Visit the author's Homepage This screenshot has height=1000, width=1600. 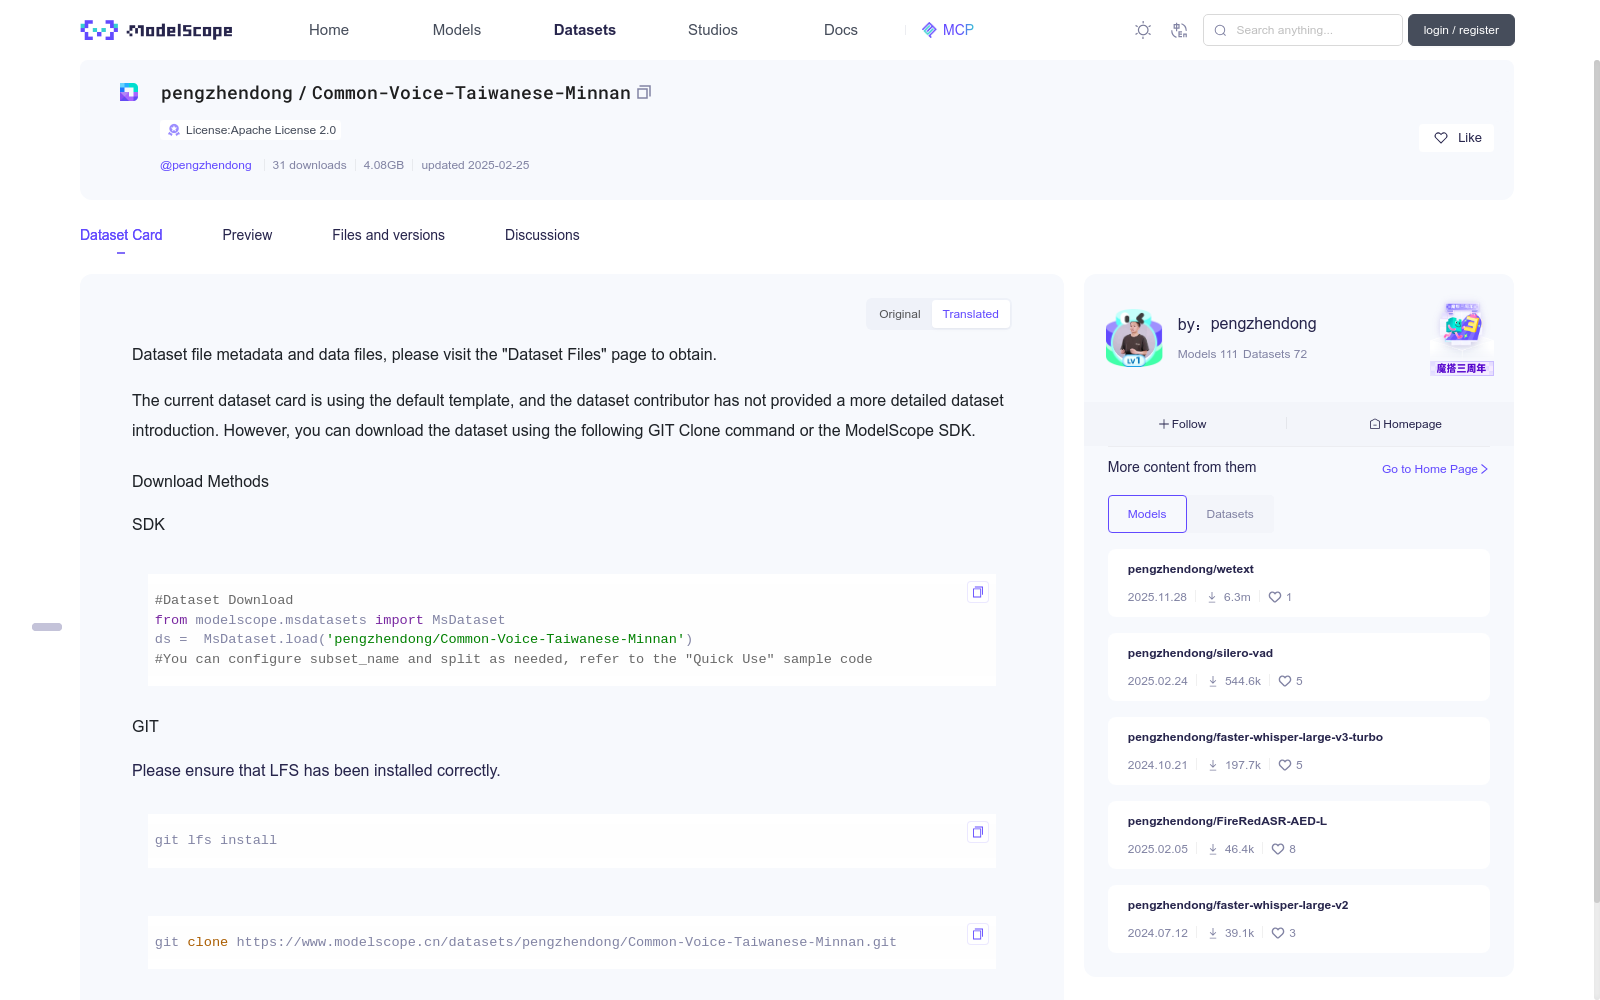pyautogui.click(x=1405, y=424)
